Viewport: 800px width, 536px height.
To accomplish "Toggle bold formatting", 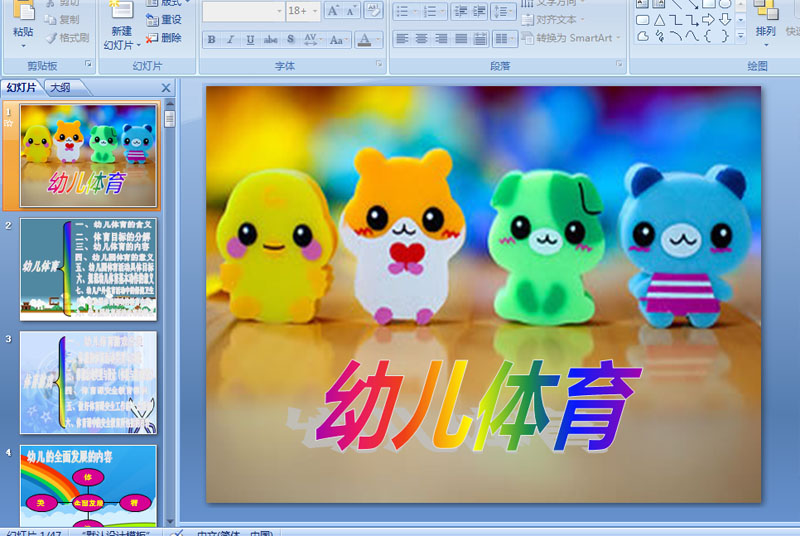I will tap(211, 39).
